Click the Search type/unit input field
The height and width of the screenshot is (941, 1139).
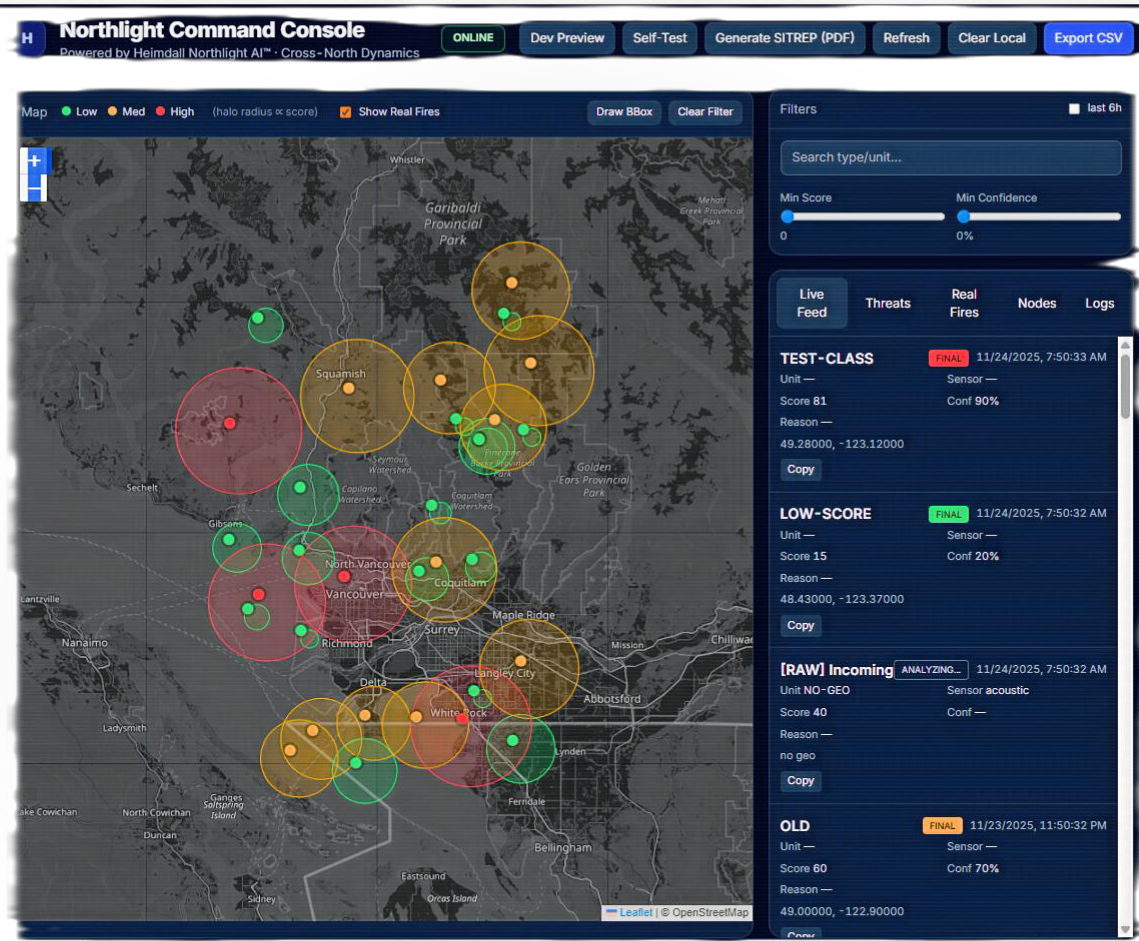[950, 157]
